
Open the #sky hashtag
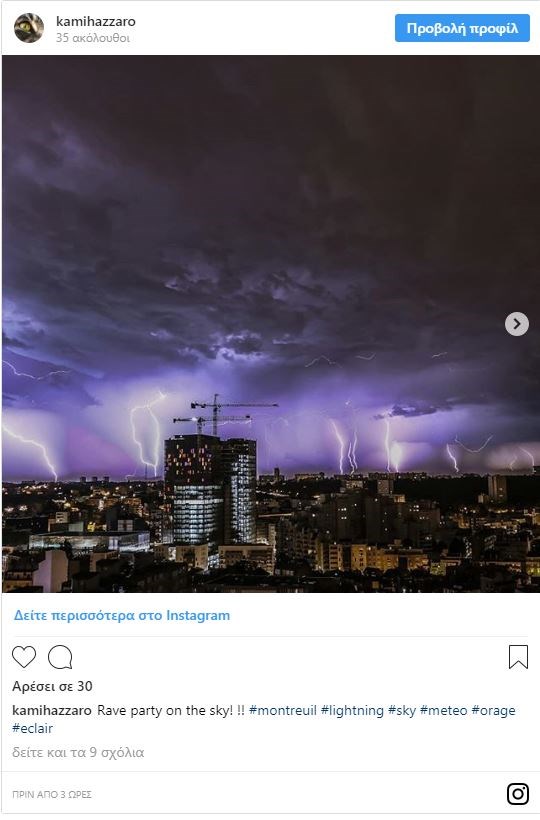click(401, 711)
